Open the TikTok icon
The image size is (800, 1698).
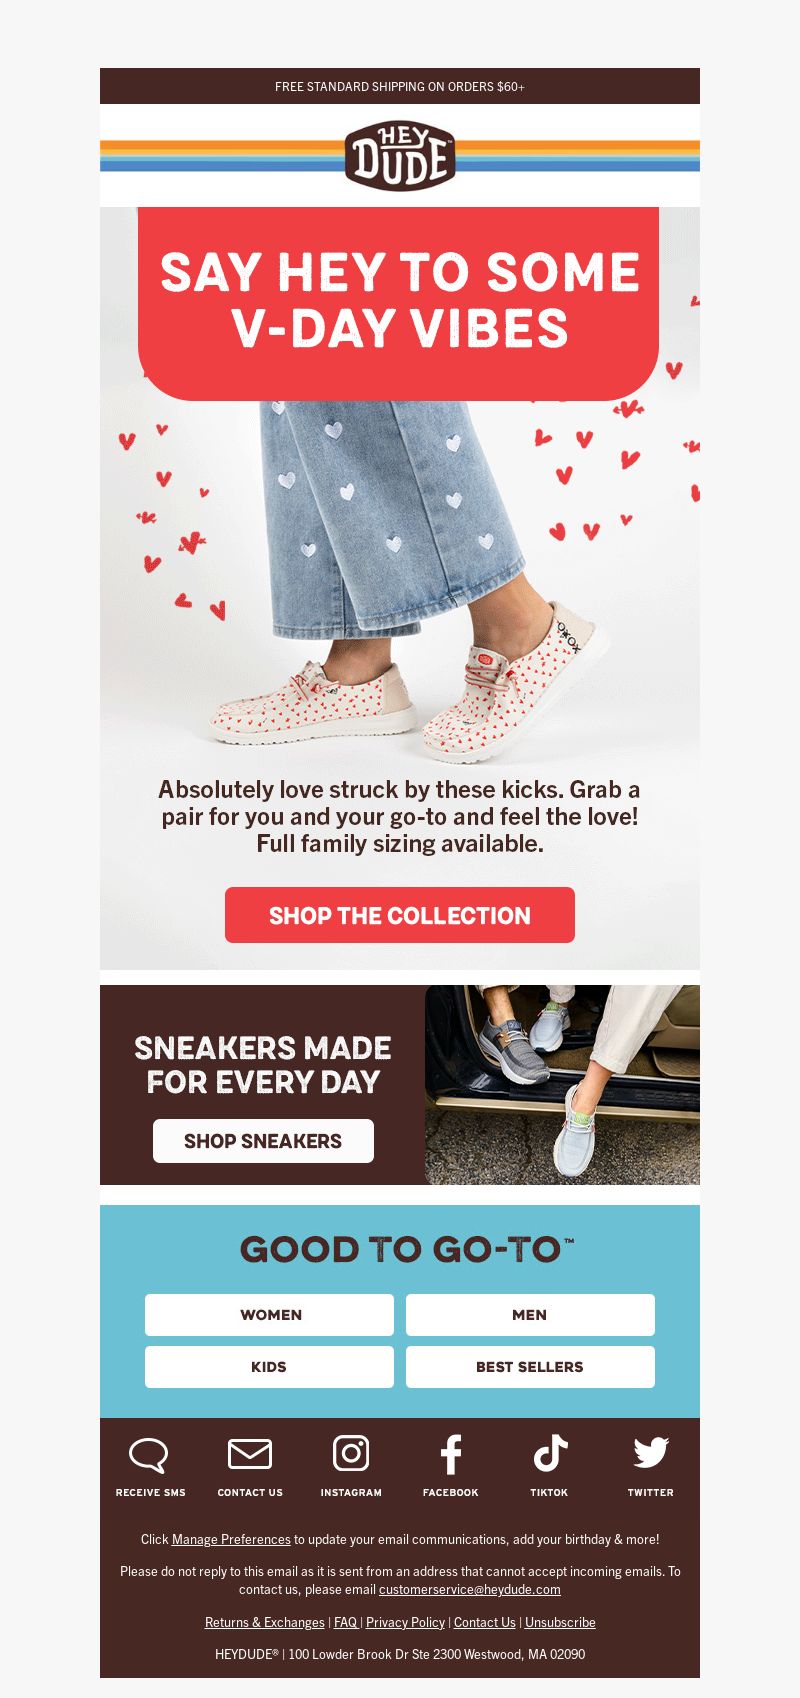pos(549,1454)
